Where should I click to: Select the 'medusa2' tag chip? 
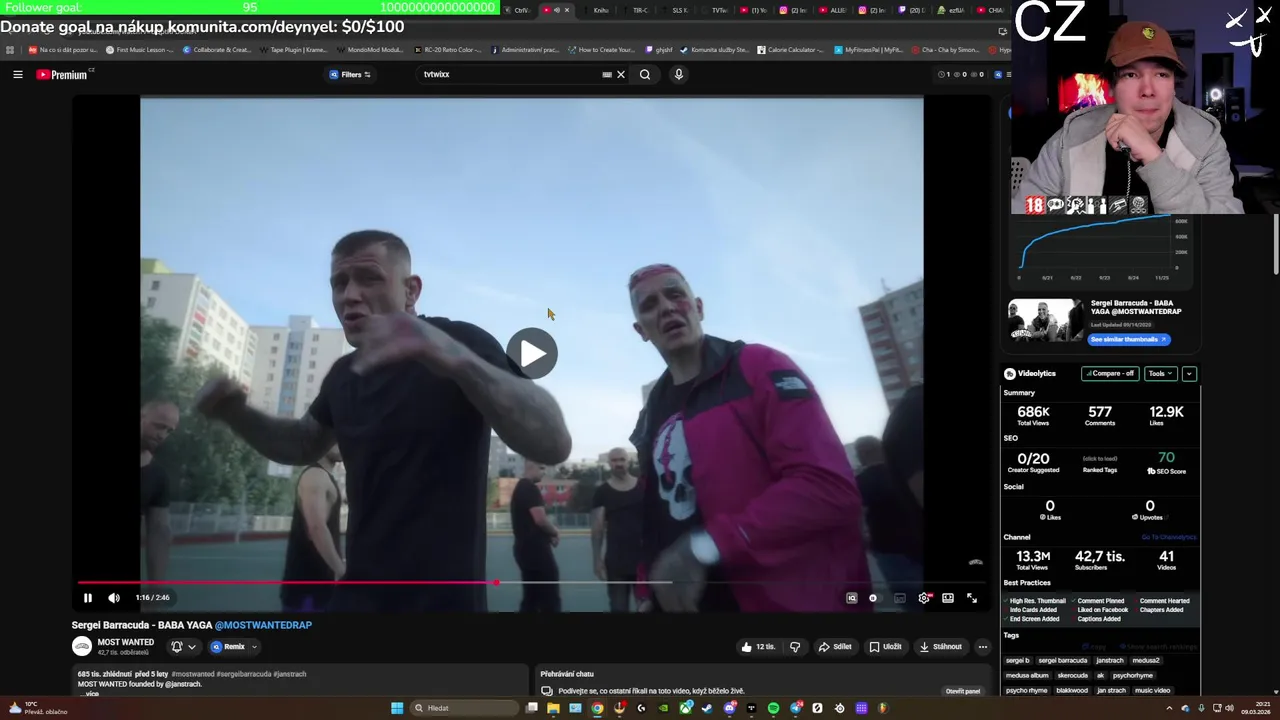[x=1146, y=660]
